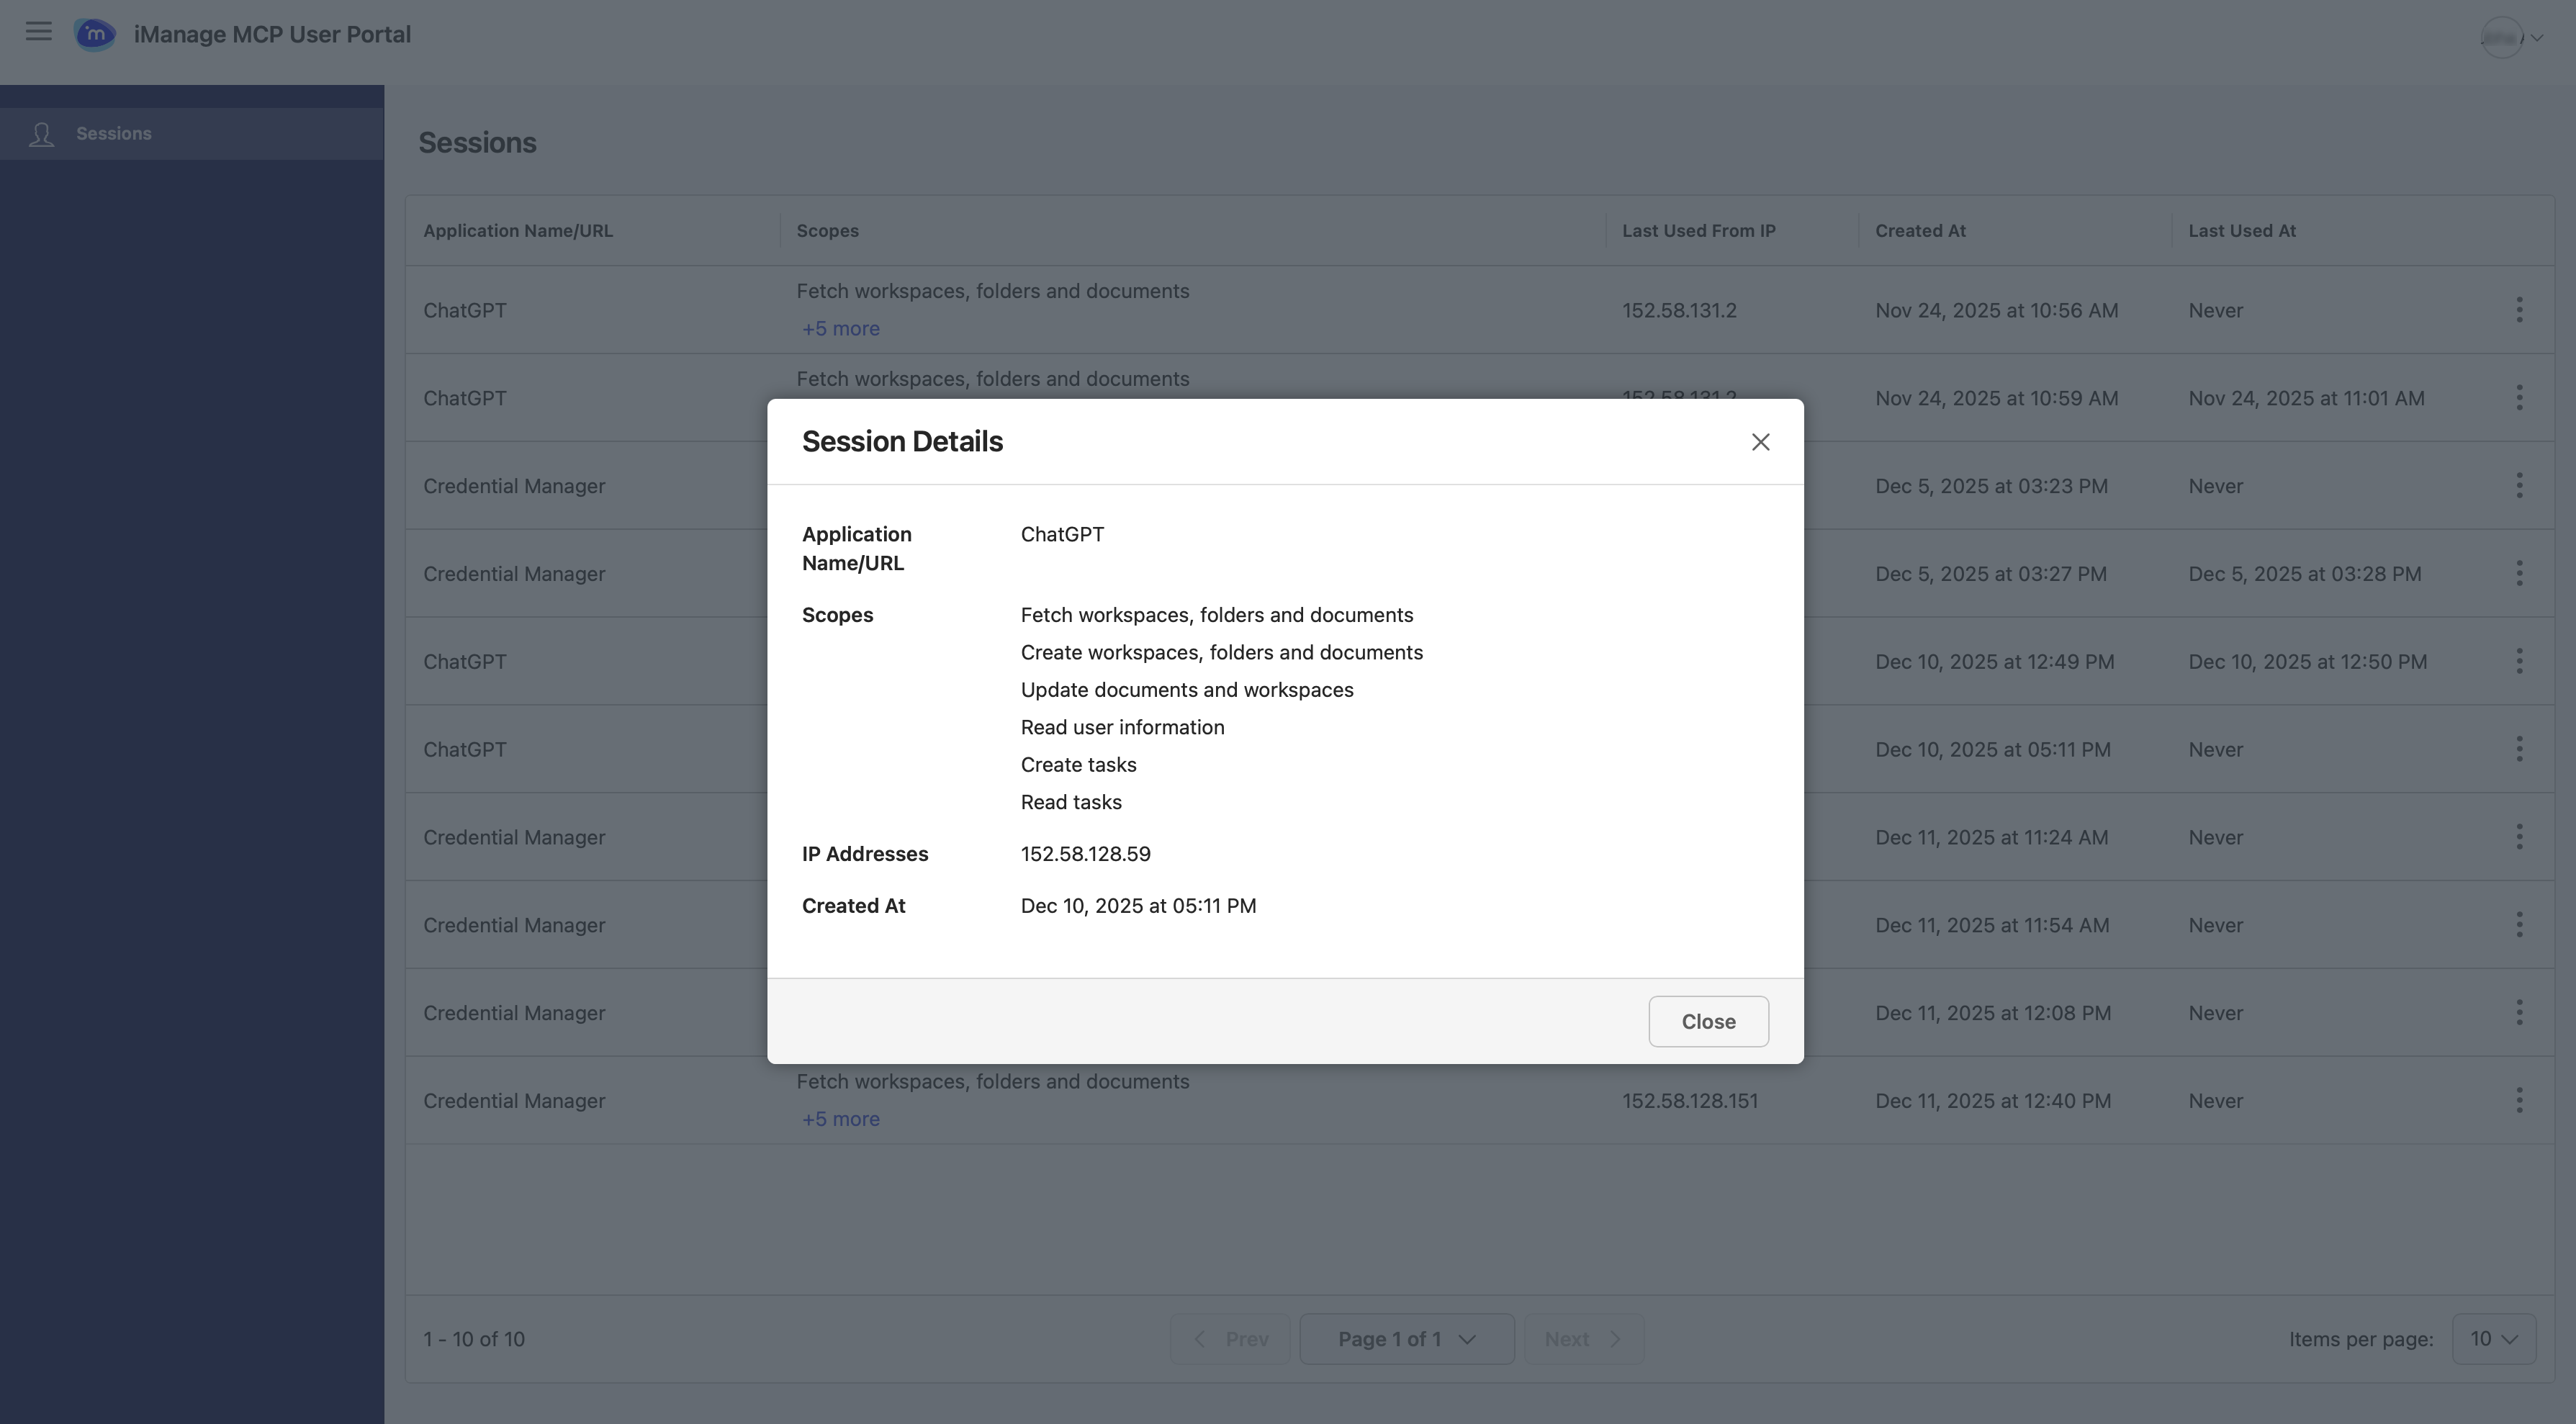The image size is (2576, 1424).
Task: Open kebab menu for Credential Manager 12:08 PM row
Action: [x=2519, y=1013]
